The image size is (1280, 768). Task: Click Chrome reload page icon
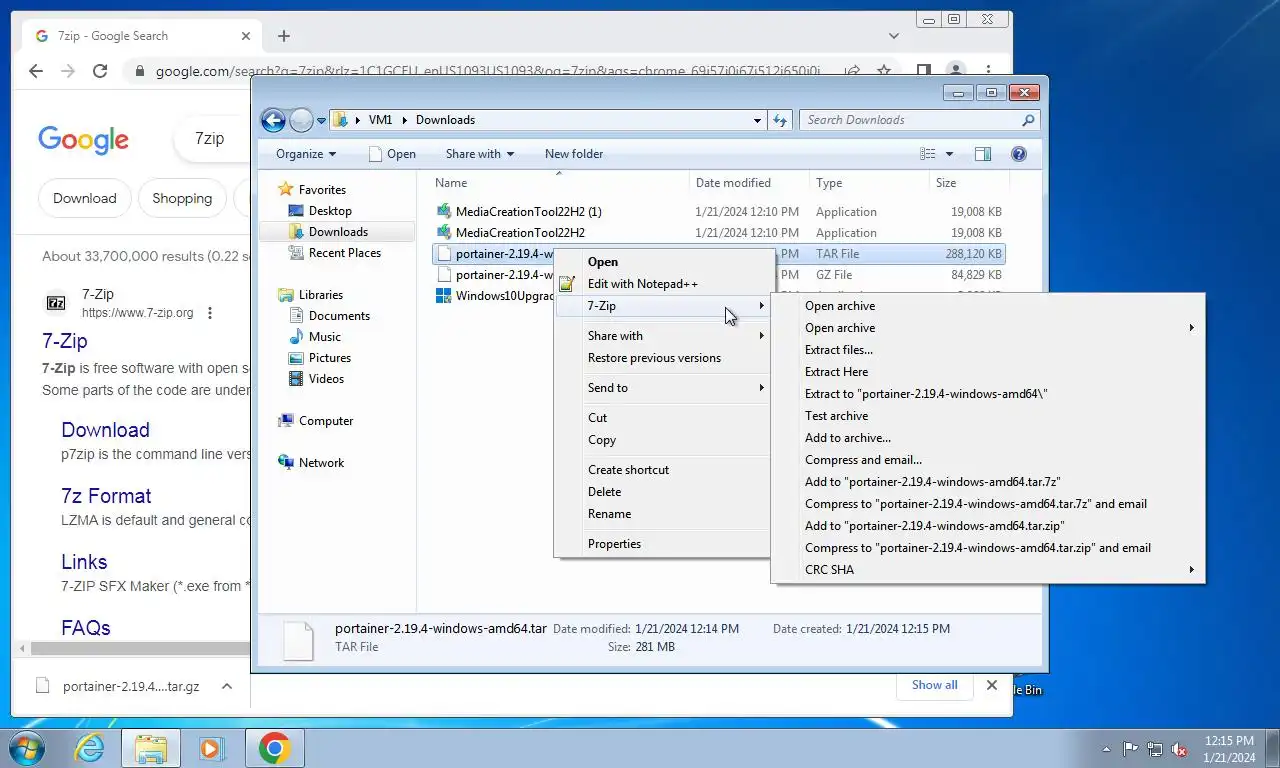(x=100, y=71)
